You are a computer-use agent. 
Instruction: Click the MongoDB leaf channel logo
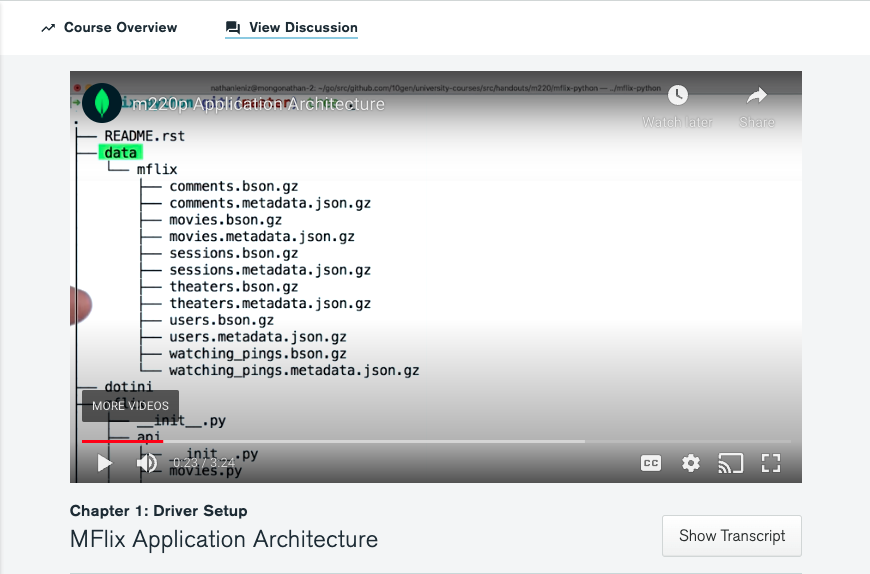102,104
